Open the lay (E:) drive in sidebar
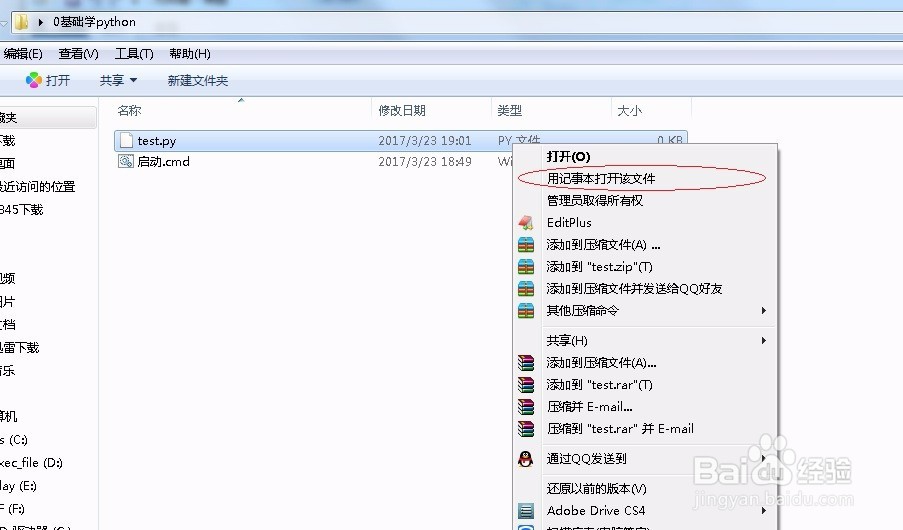 point(18,486)
